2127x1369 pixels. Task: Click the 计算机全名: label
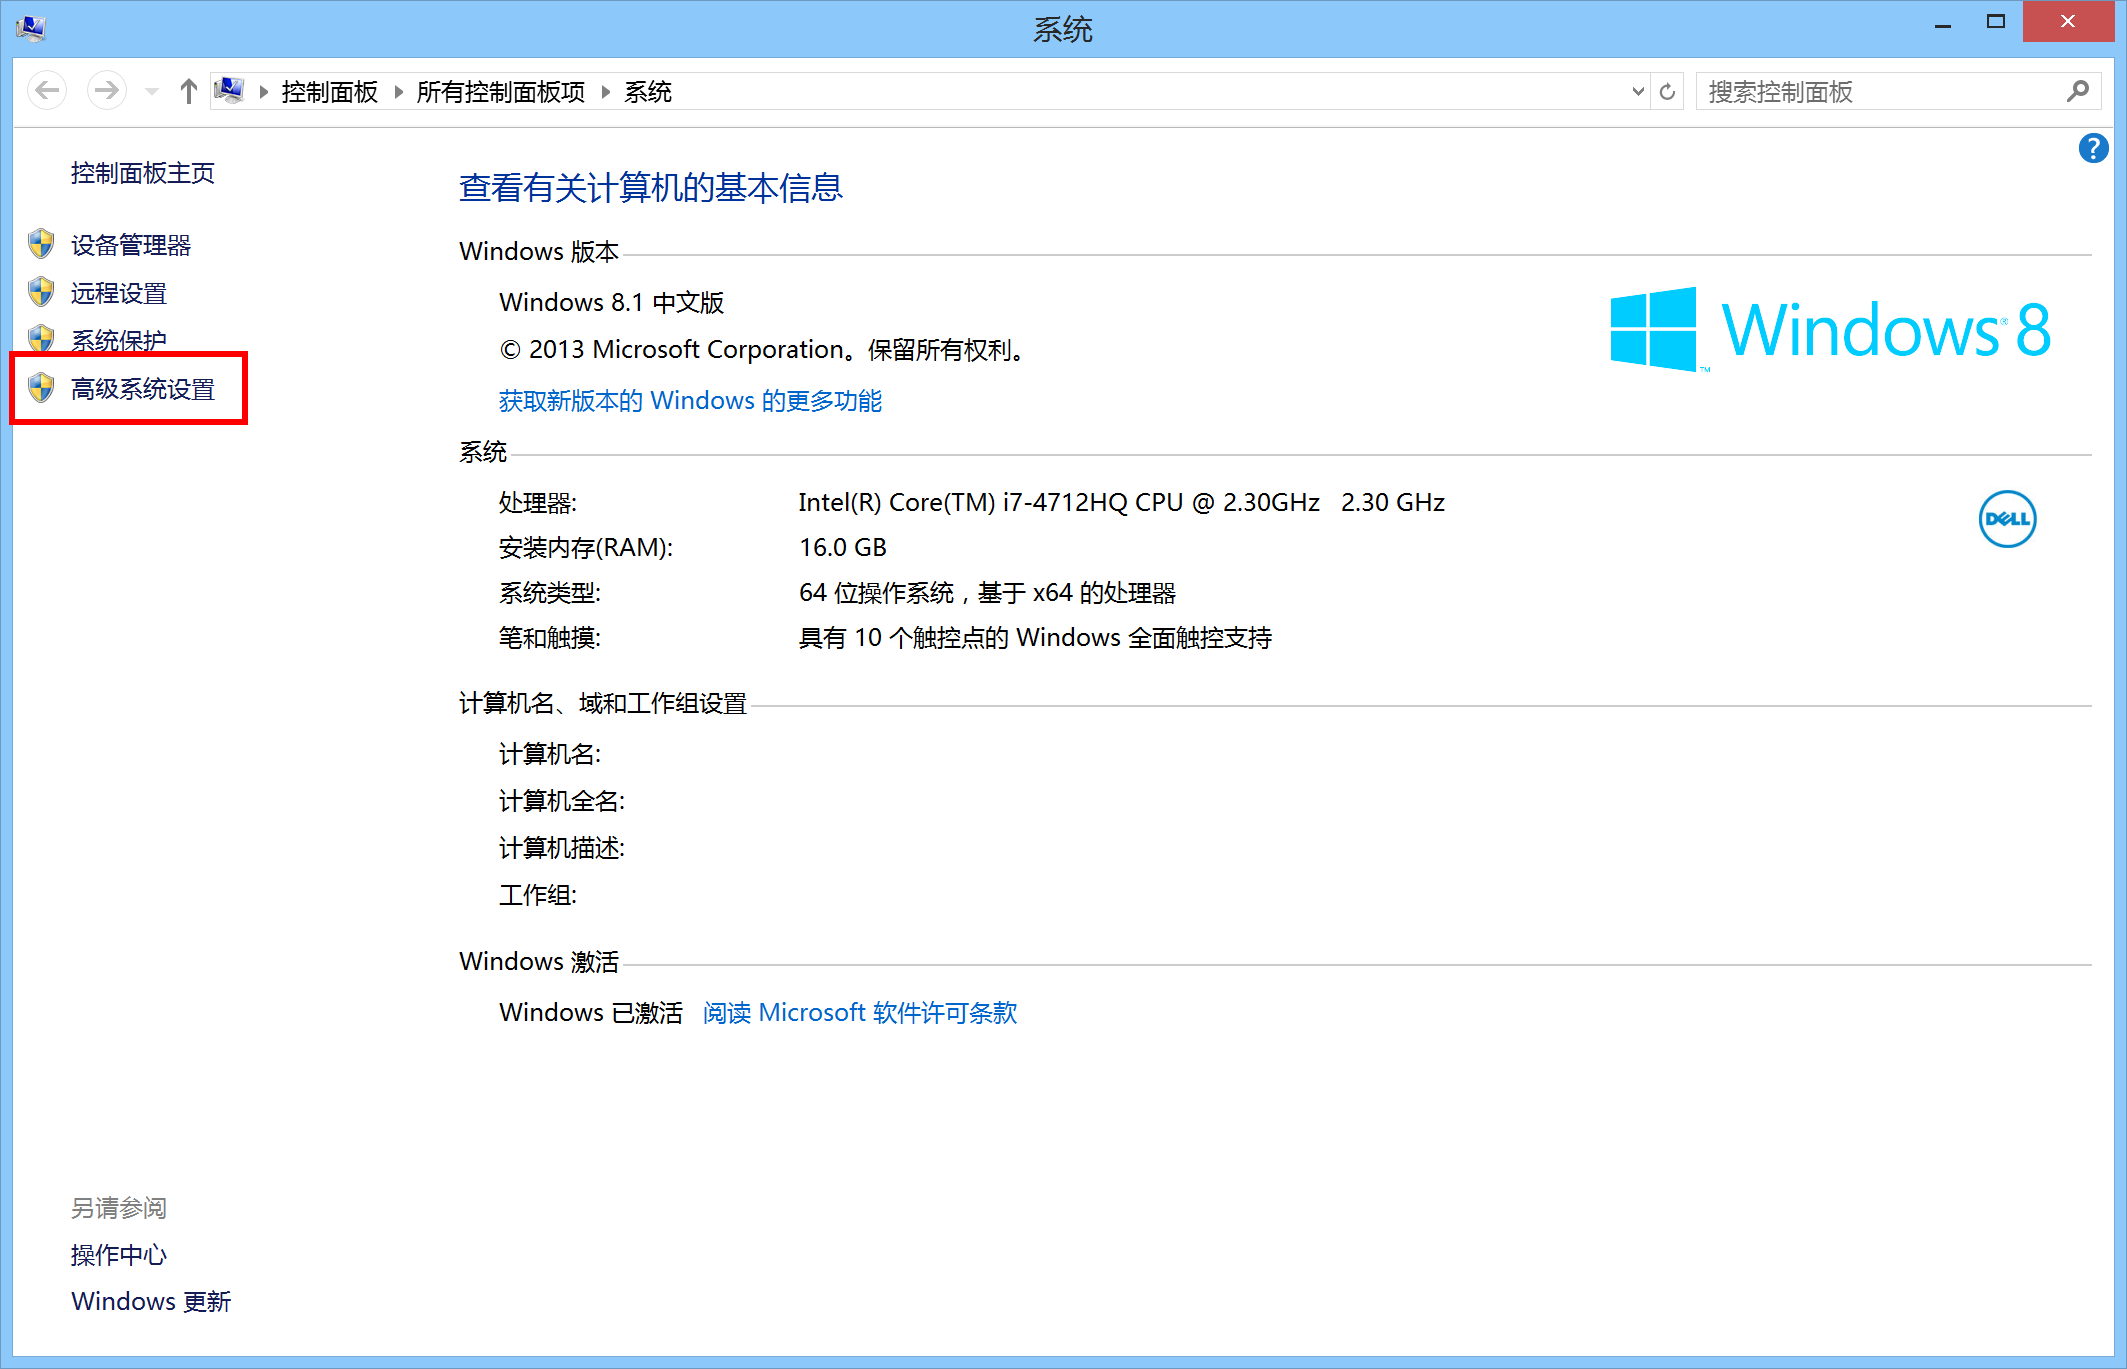click(562, 801)
